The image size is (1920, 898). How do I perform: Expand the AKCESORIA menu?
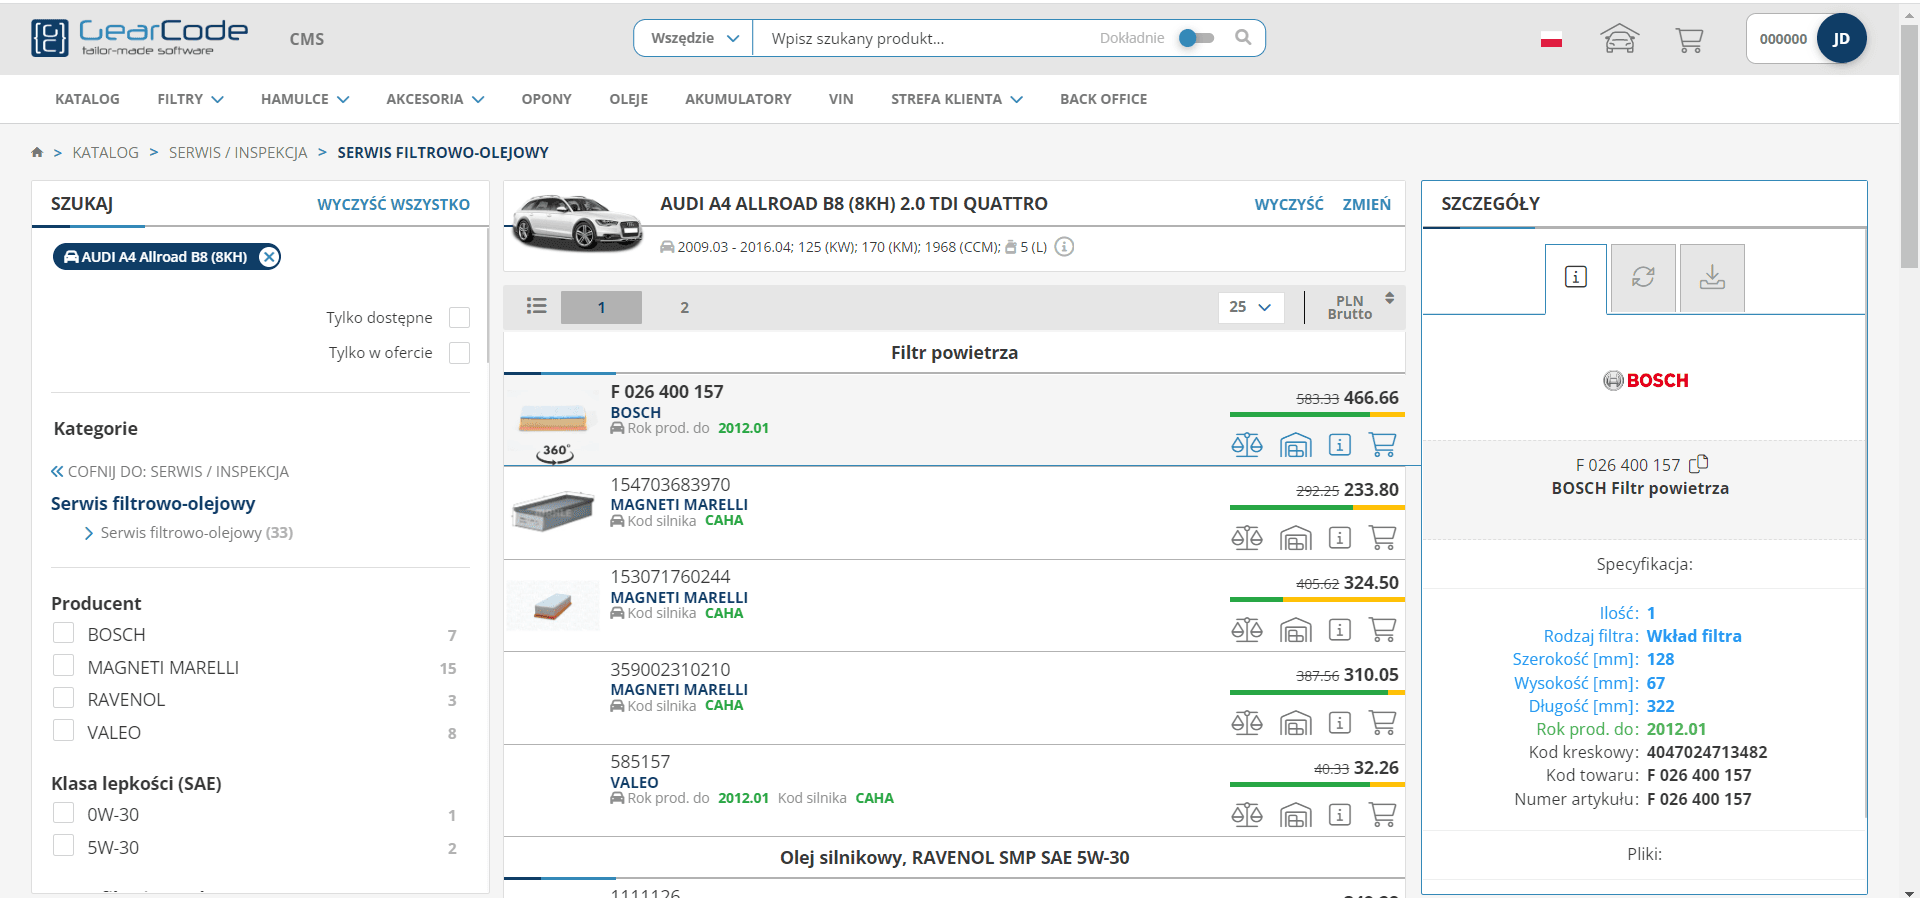tap(435, 99)
